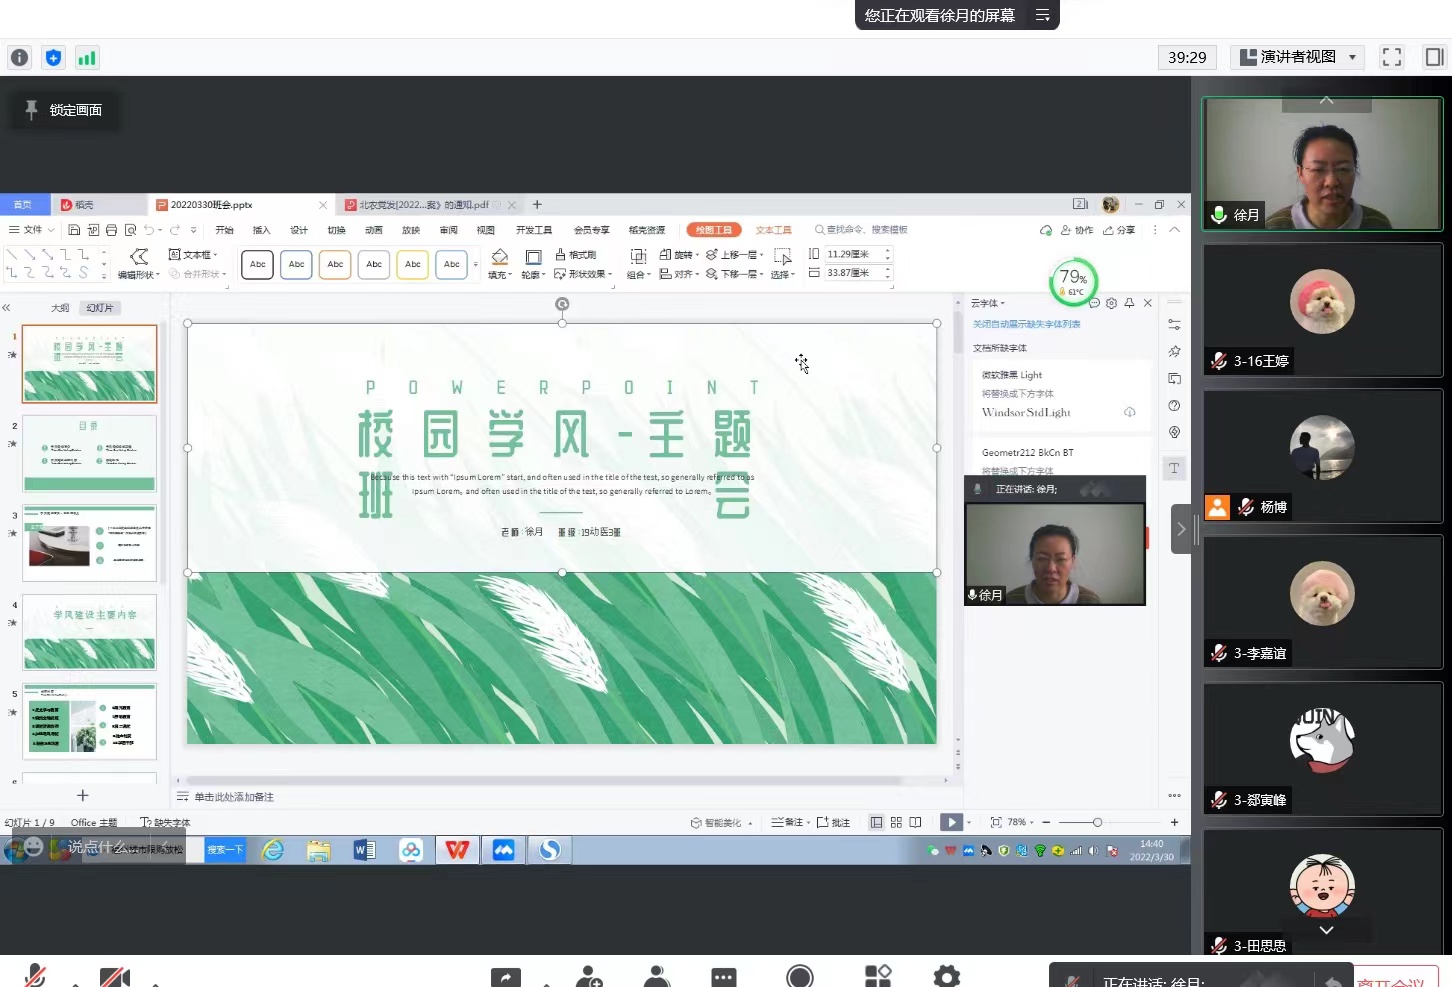Image resolution: width=1452 pixels, height=987 pixels.
Task: Collapse participant panel with side arrow
Action: [1181, 529]
